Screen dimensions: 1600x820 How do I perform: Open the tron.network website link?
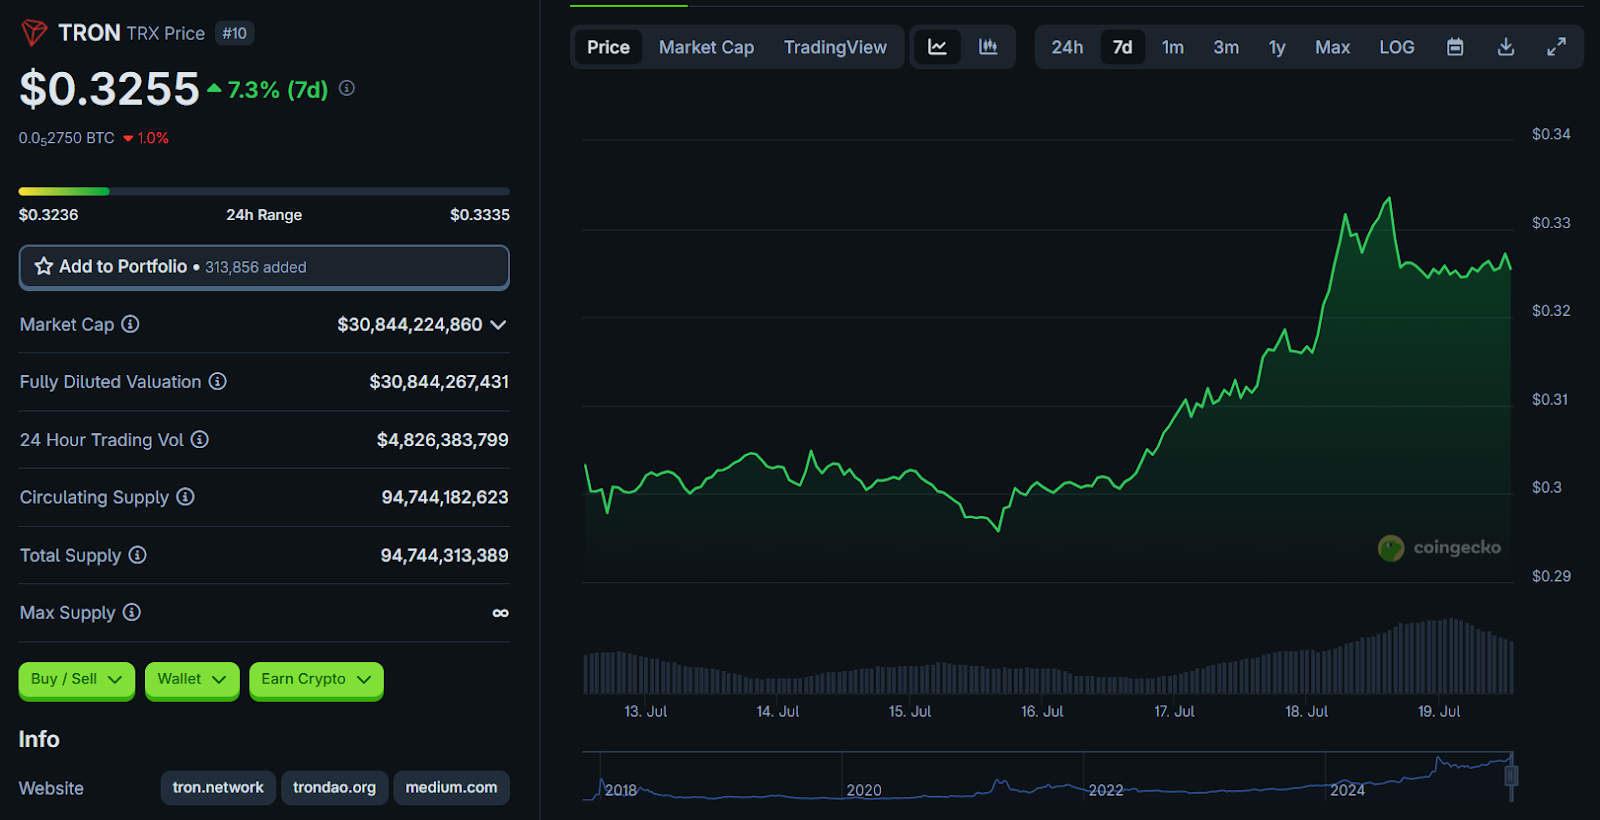click(x=218, y=787)
